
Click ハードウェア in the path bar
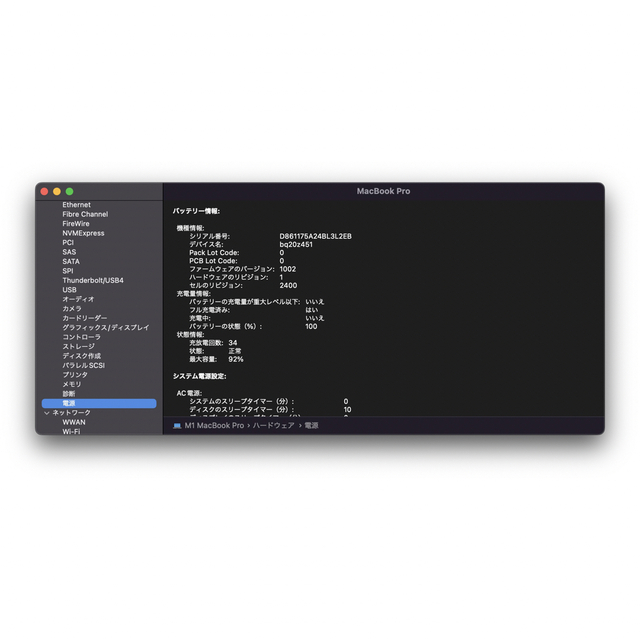[273, 425]
